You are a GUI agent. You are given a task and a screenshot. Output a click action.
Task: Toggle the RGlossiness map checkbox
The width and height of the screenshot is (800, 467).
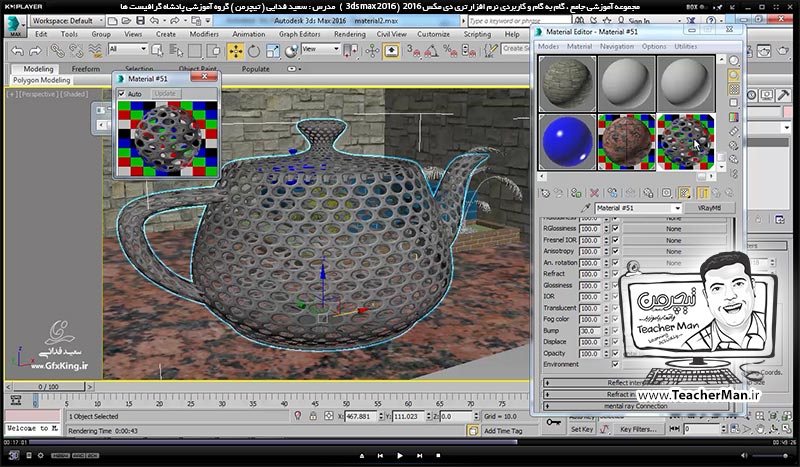click(x=615, y=229)
